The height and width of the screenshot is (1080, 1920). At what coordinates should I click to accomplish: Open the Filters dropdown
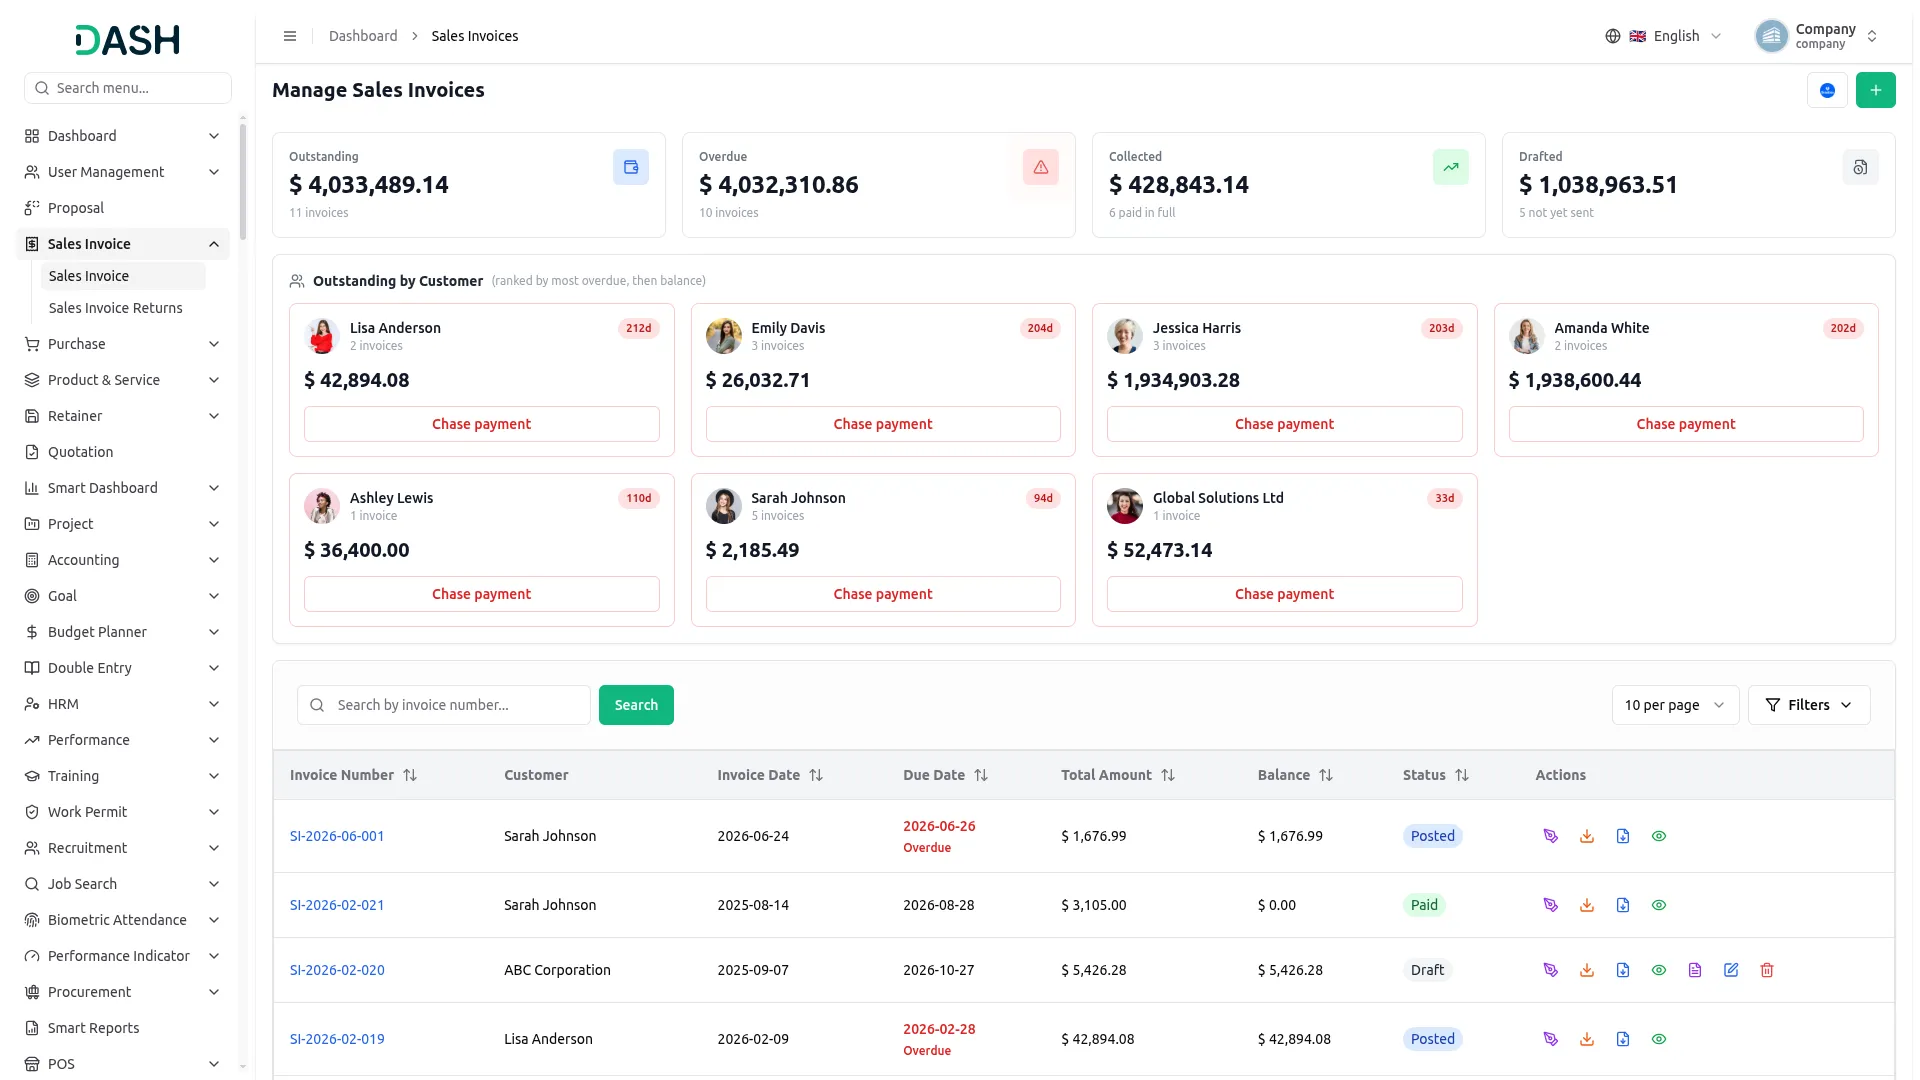tap(1808, 705)
